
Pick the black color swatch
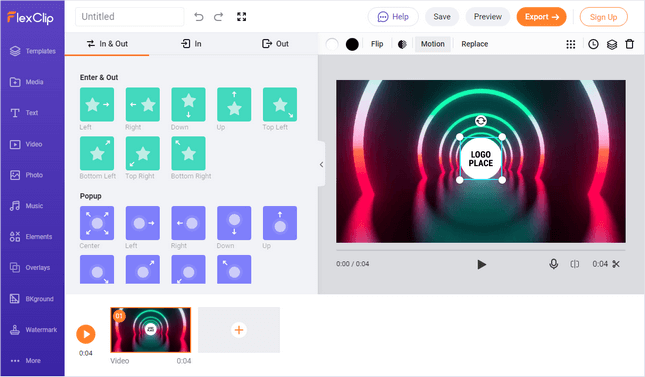pos(352,44)
